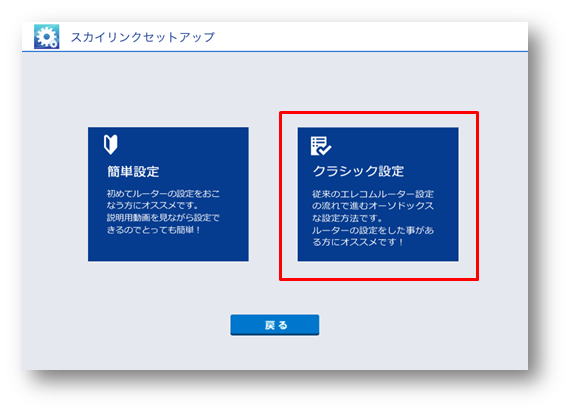The image size is (570, 412).
Task: Click the red highlight border around クラシック設定
Action: 379,113
